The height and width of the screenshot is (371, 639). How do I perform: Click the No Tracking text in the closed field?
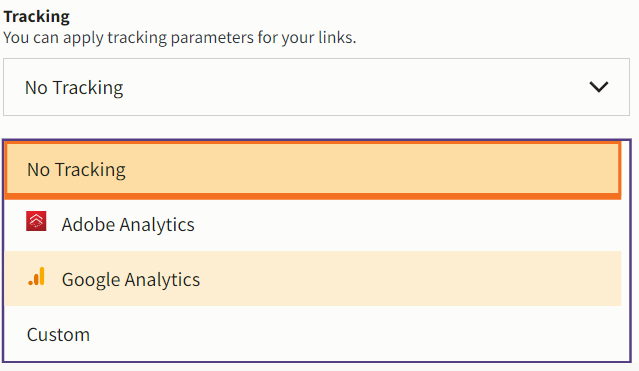pyautogui.click(x=74, y=88)
